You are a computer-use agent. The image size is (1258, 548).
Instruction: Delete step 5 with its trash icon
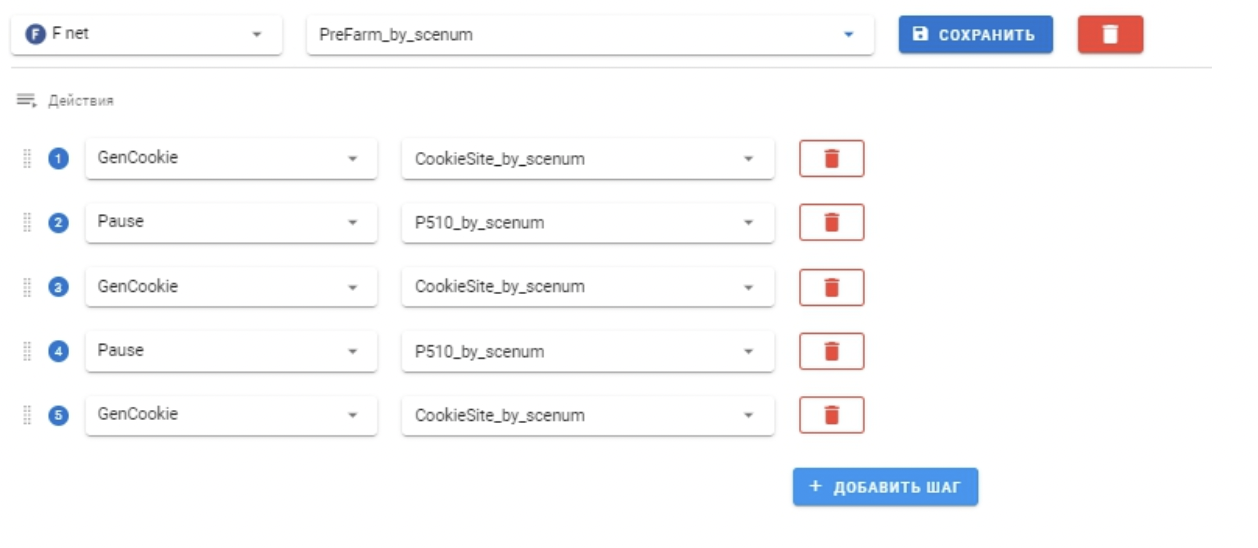click(x=831, y=415)
